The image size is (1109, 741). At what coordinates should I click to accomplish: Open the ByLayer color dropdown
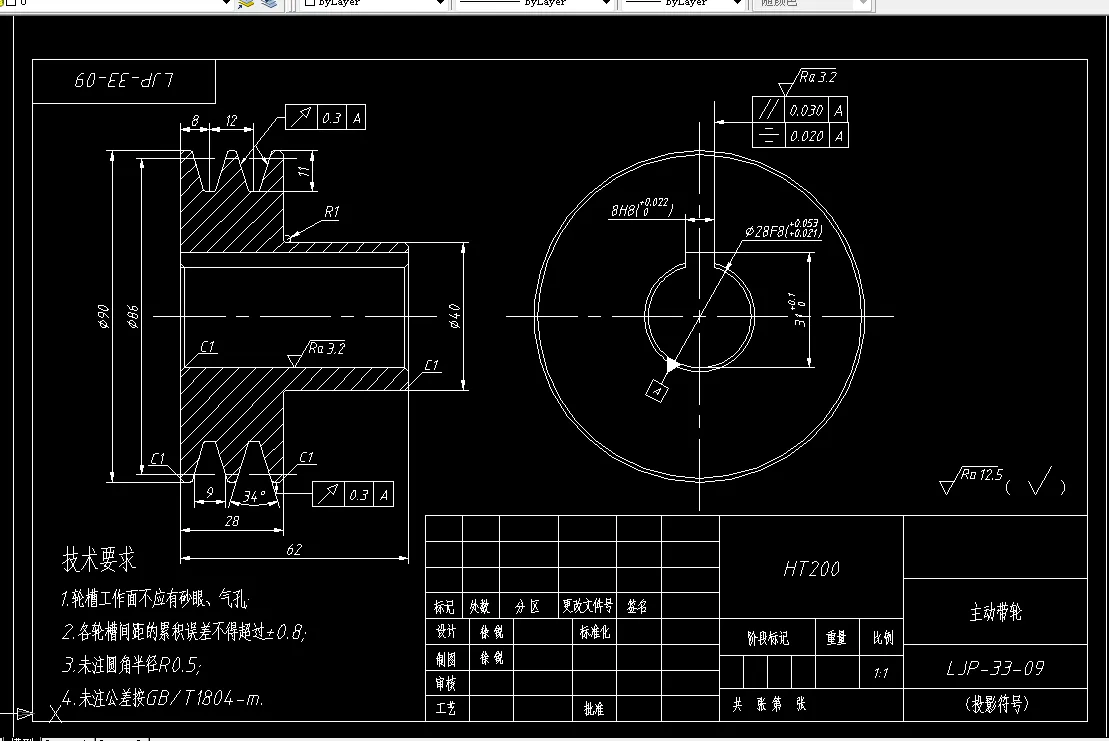440,3
